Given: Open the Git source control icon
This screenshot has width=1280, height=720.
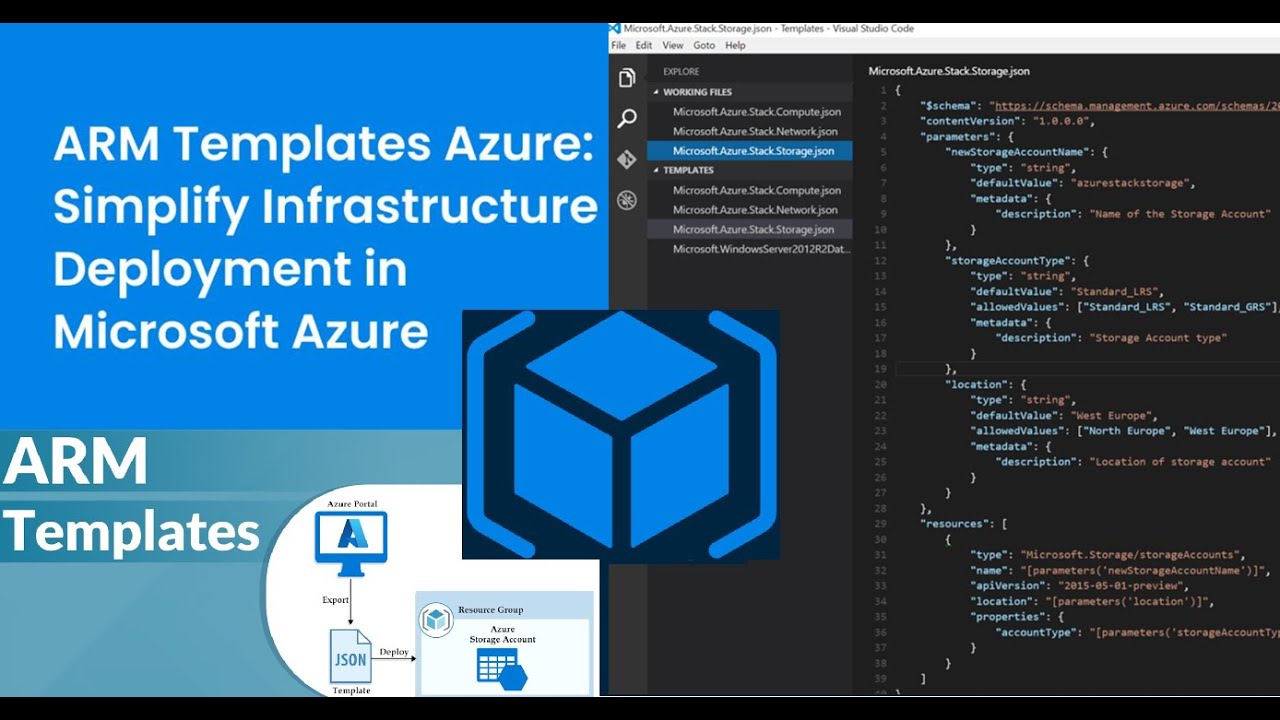Looking at the screenshot, I should (x=627, y=159).
